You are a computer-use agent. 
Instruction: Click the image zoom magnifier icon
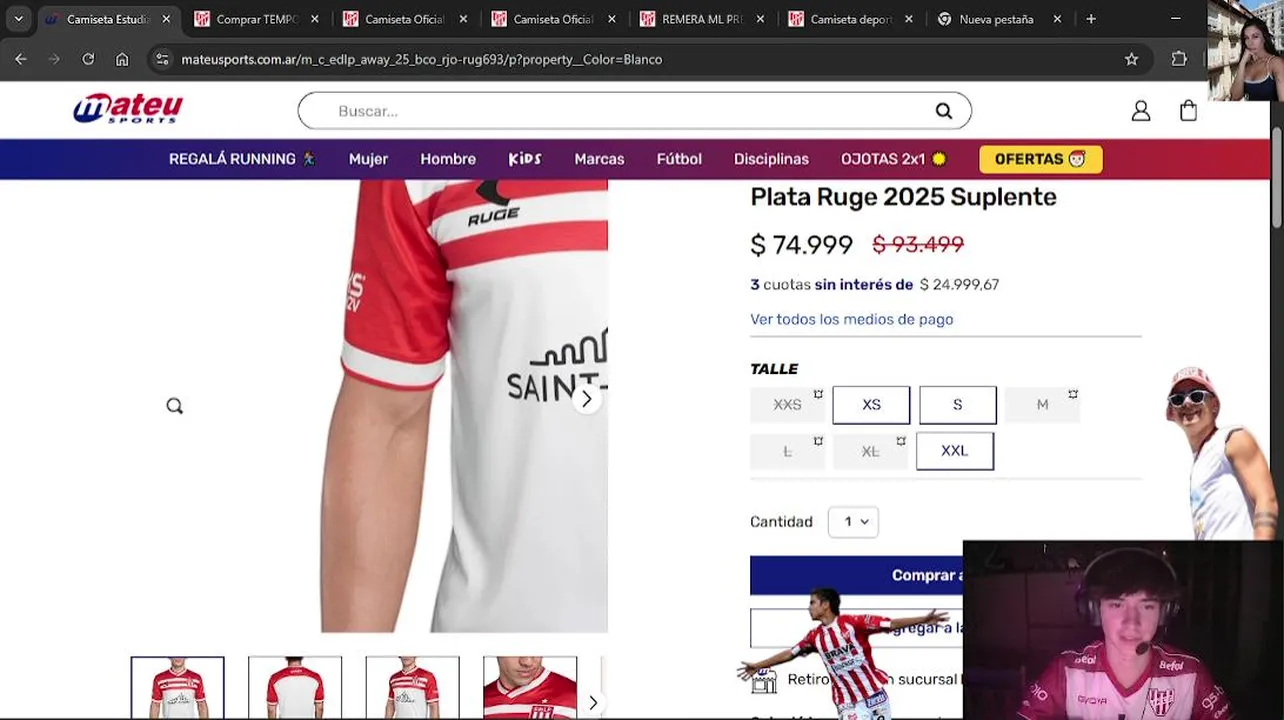coord(174,405)
